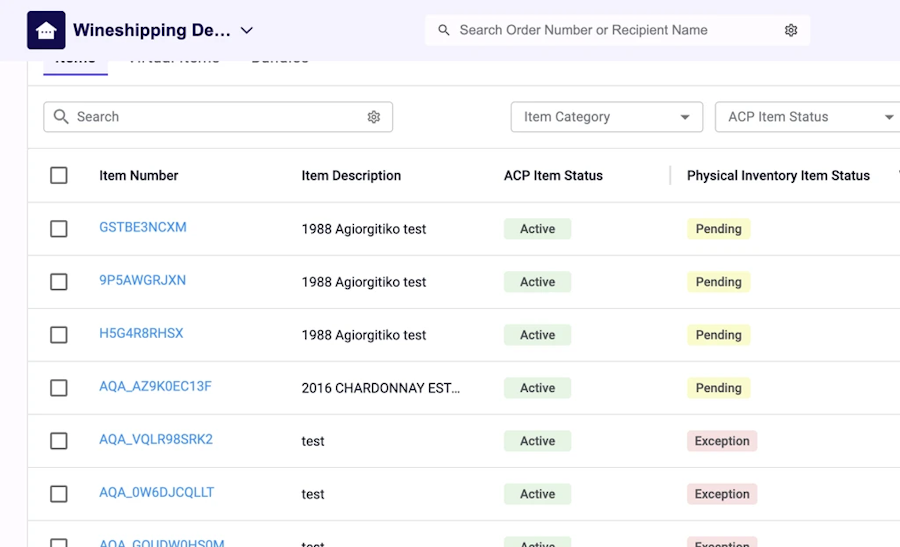This screenshot has height=547, width=900.
Task: Click magnifier icon in item search box
Action: click(61, 117)
